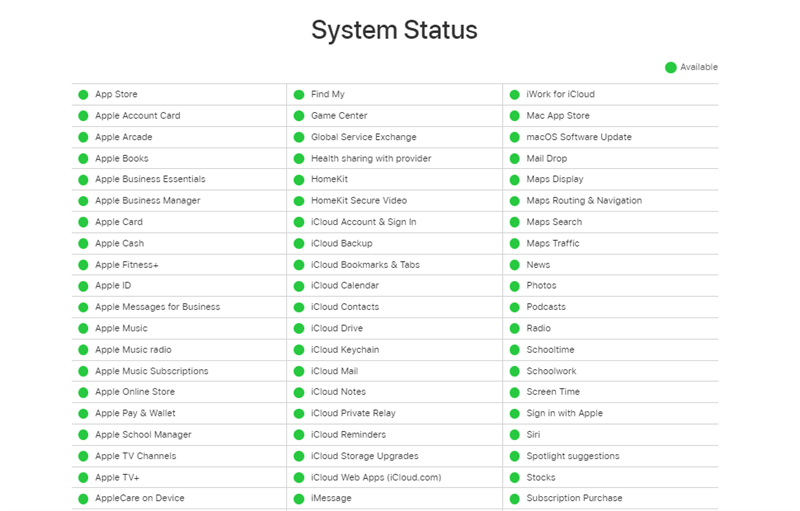Click the Subscription Purchase service entry
This screenshot has height=511, width=800.
click(574, 499)
